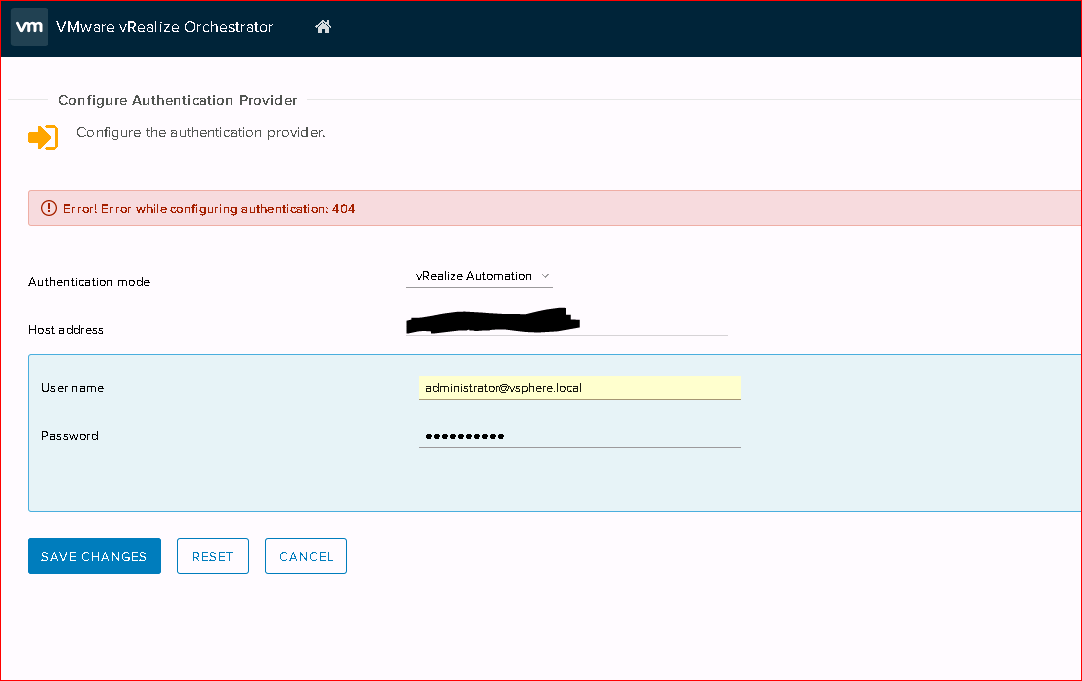Click the orange login arrow icon
The height and width of the screenshot is (681, 1082).
coord(43,137)
